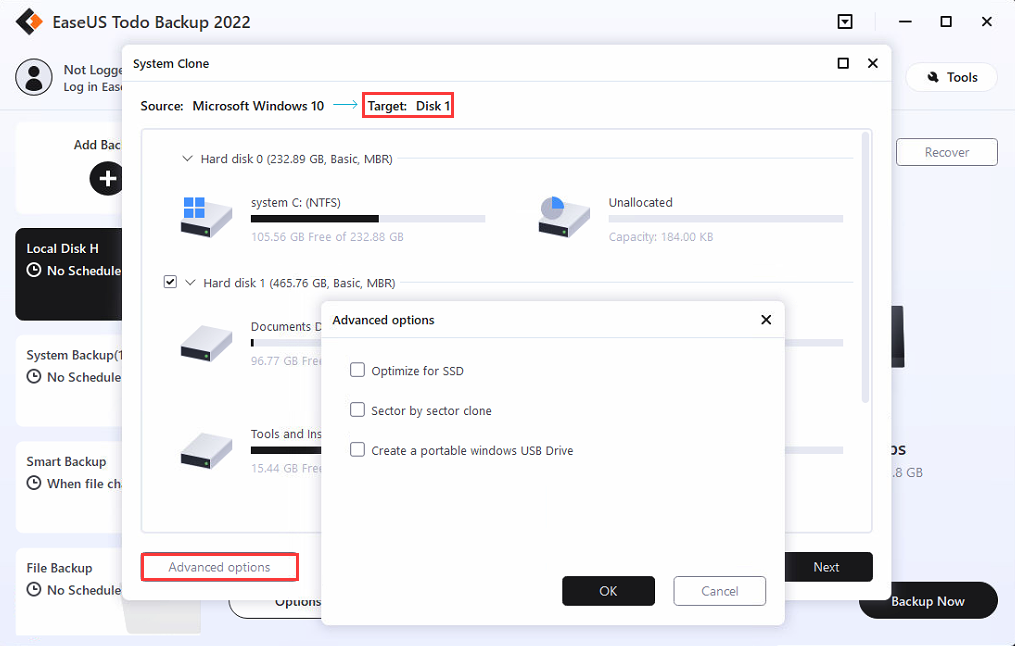Maximize the EaseUS main window
Image resolution: width=1015 pixels, height=646 pixels.
[946, 22]
